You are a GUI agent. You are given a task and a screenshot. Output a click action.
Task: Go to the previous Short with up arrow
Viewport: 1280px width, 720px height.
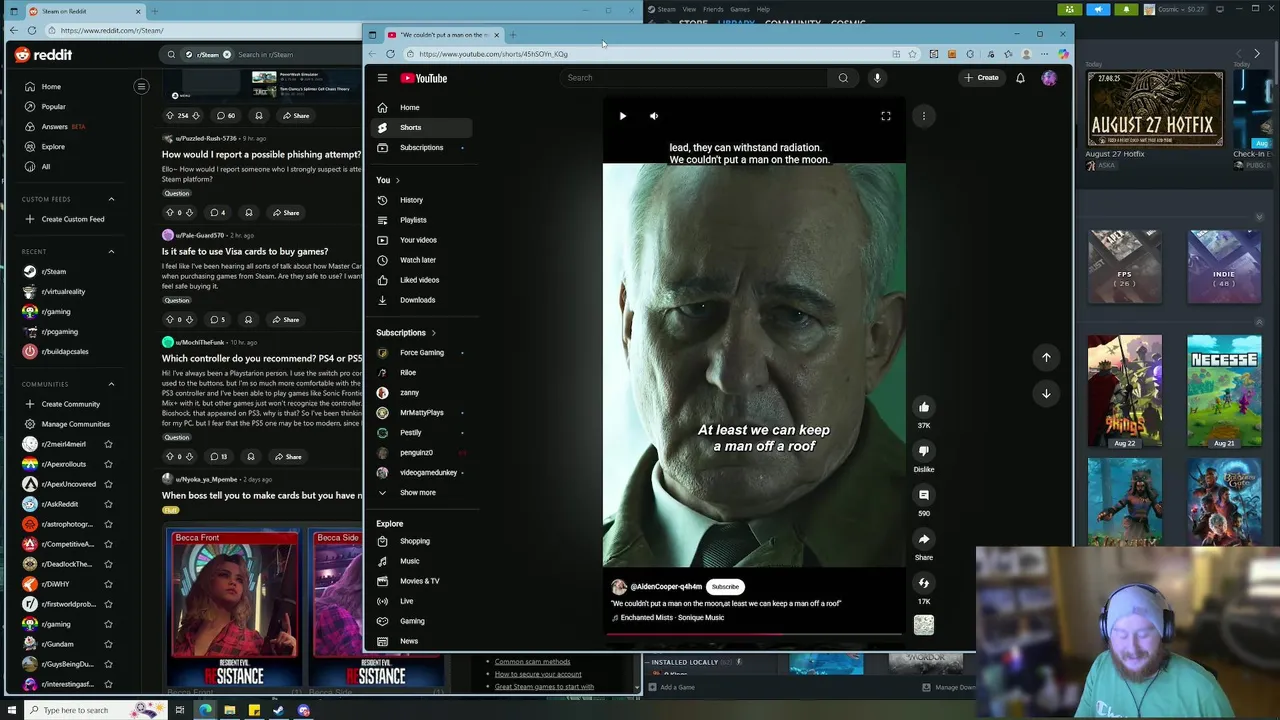coord(1046,357)
